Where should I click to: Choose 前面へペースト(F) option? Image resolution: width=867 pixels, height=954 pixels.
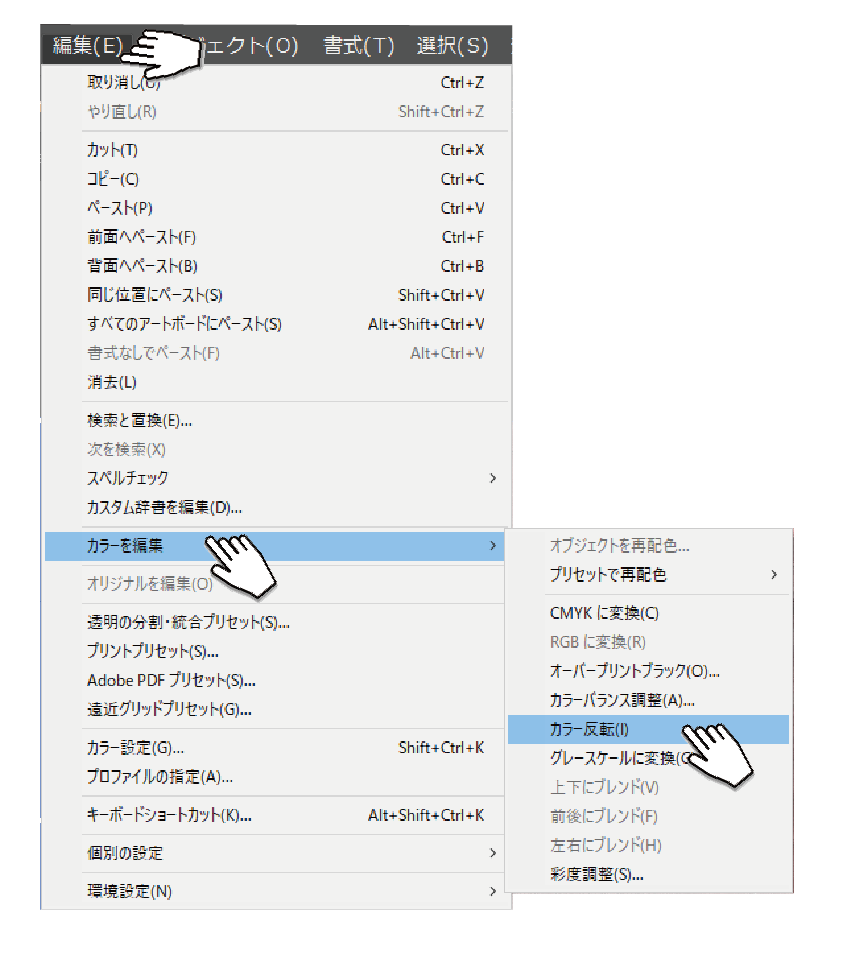[141, 237]
